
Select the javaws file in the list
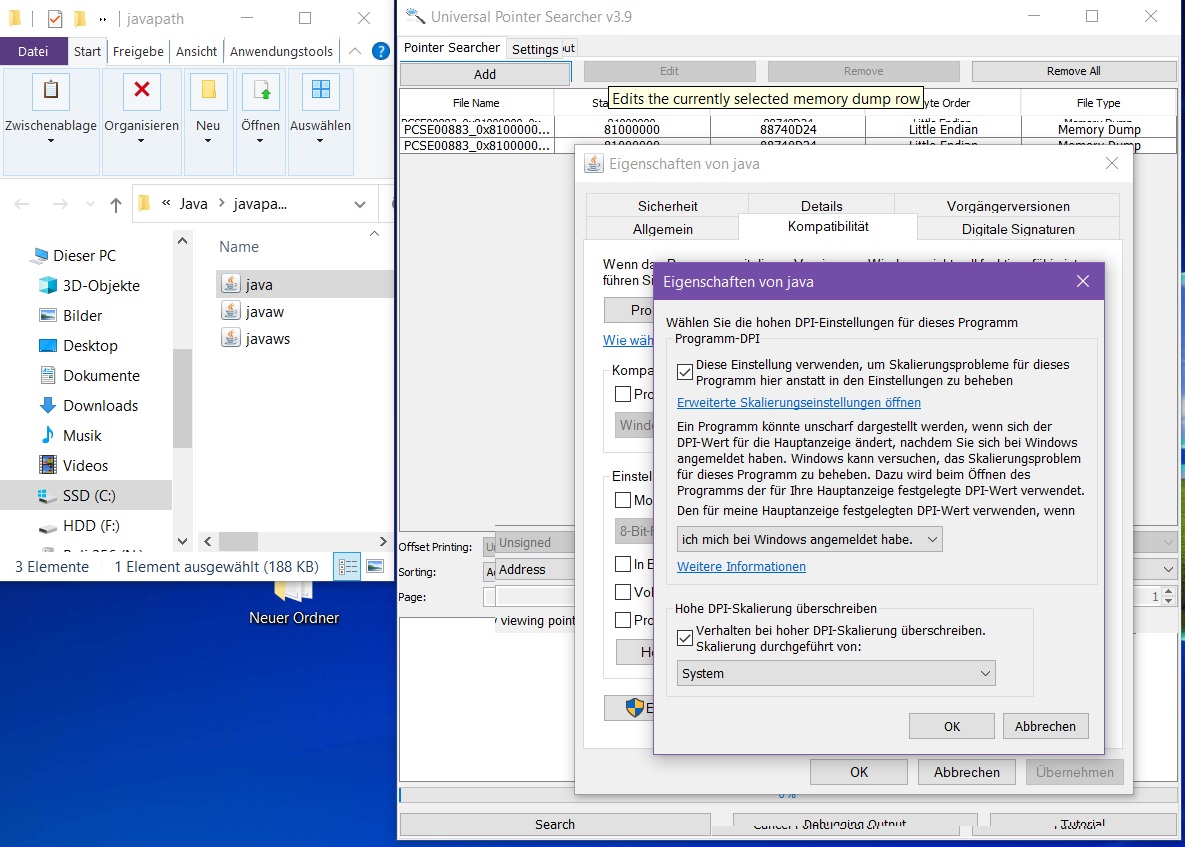tap(267, 338)
